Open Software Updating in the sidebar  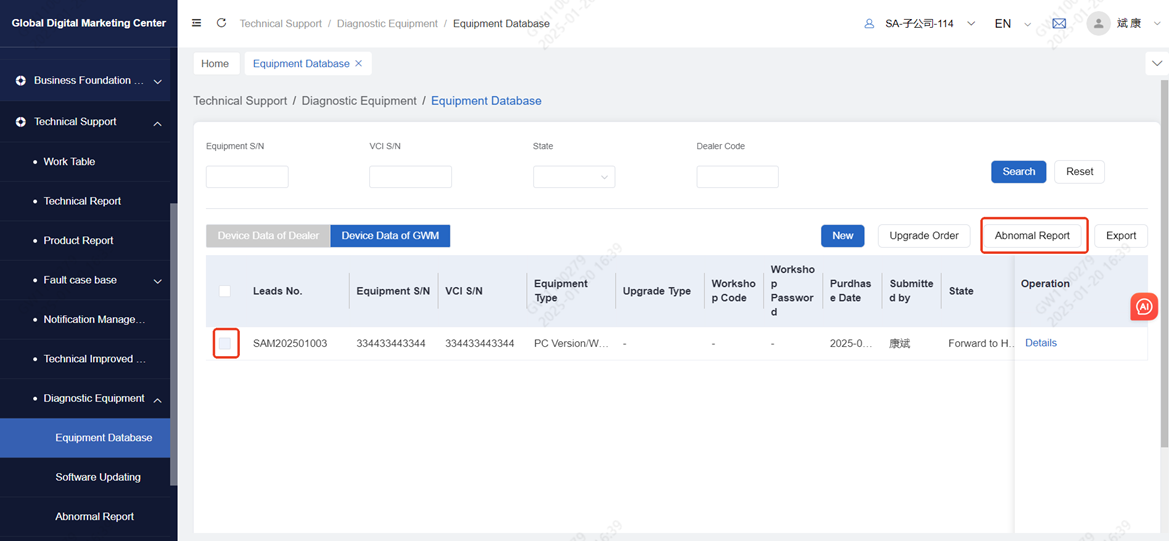[x=98, y=477]
